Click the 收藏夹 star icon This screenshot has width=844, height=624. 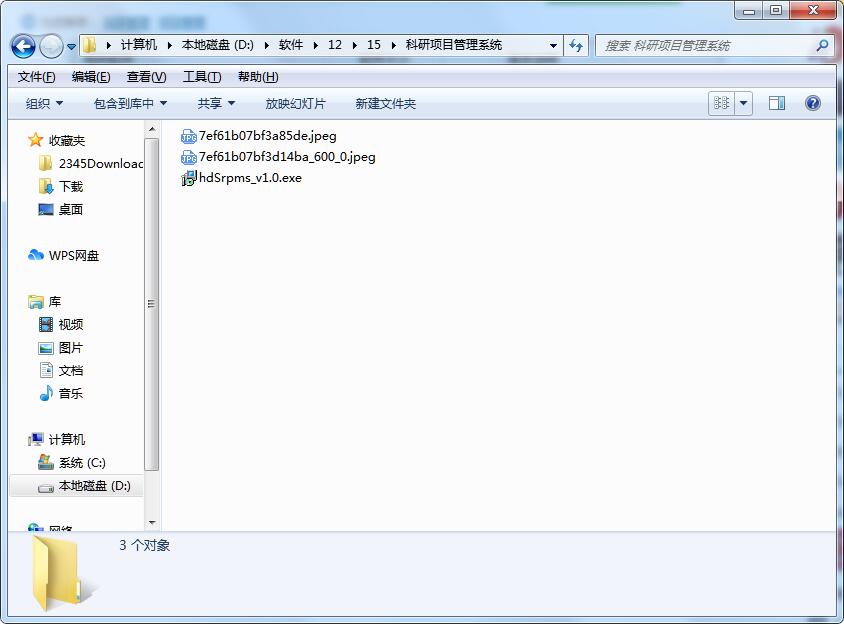[x=36, y=140]
